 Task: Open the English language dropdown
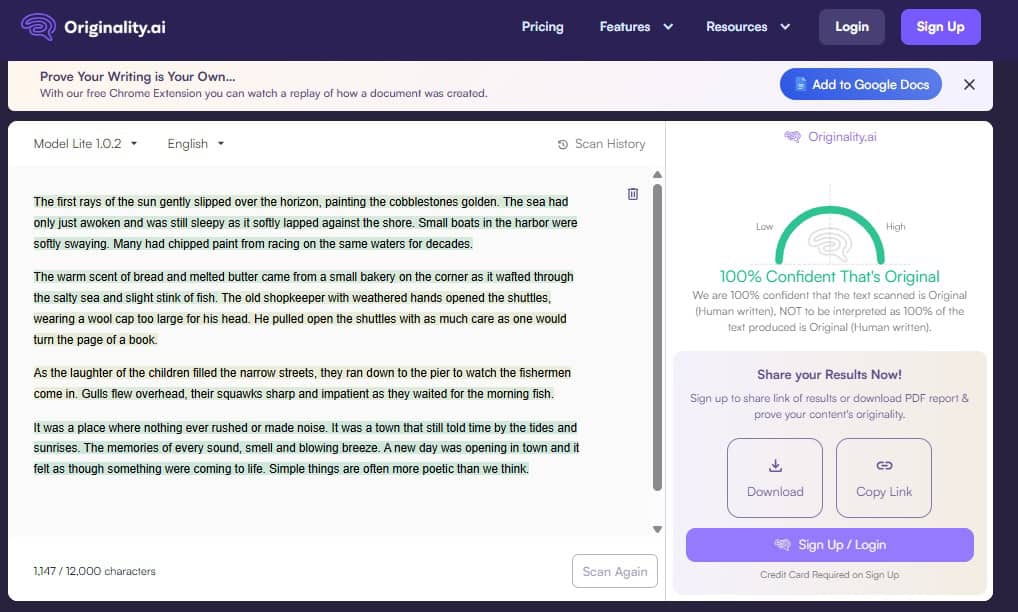(195, 143)
